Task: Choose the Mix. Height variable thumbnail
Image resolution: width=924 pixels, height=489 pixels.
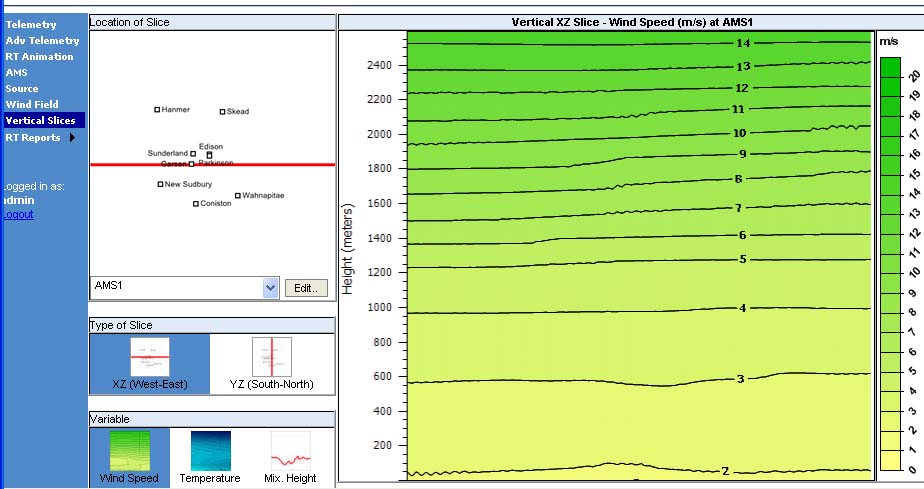Action: coord(290,450)
